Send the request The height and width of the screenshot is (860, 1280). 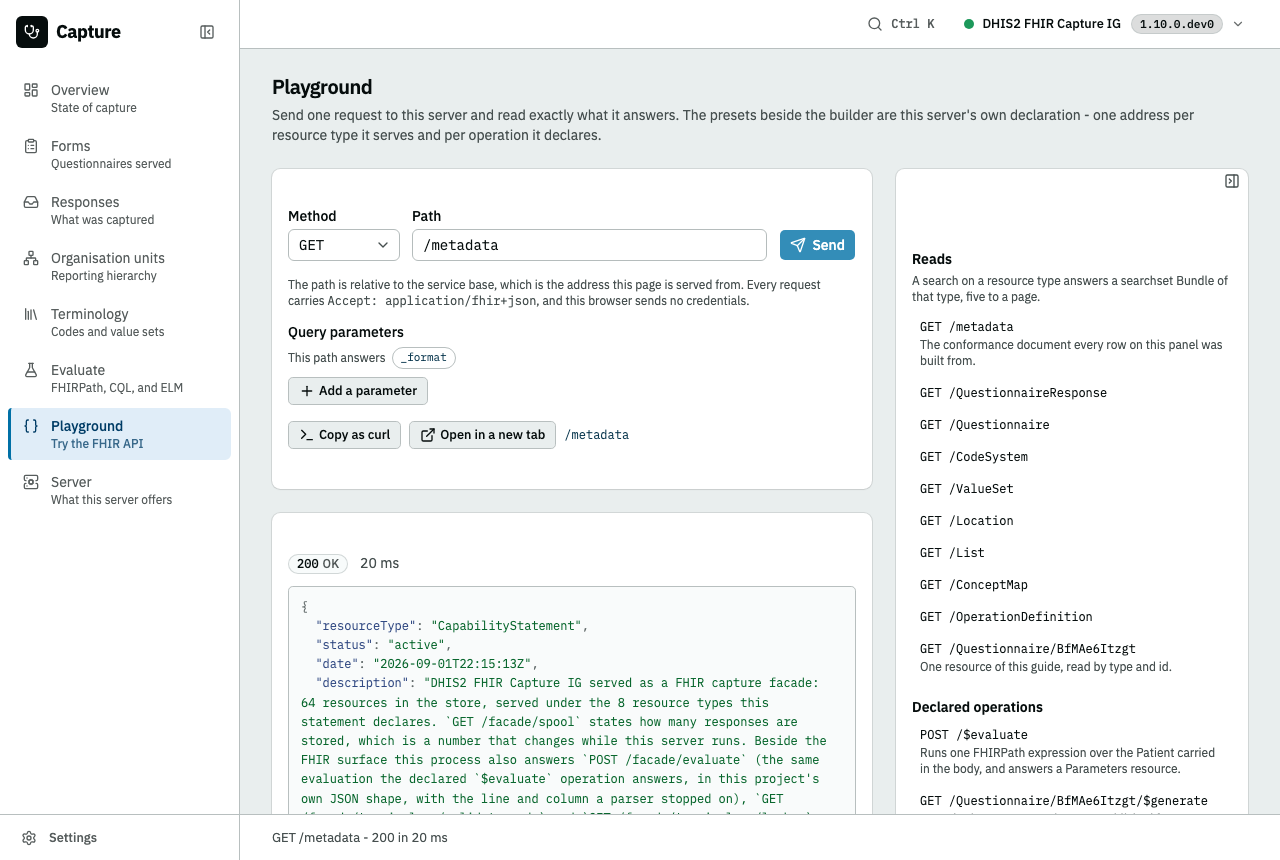(x=817, y=245)
